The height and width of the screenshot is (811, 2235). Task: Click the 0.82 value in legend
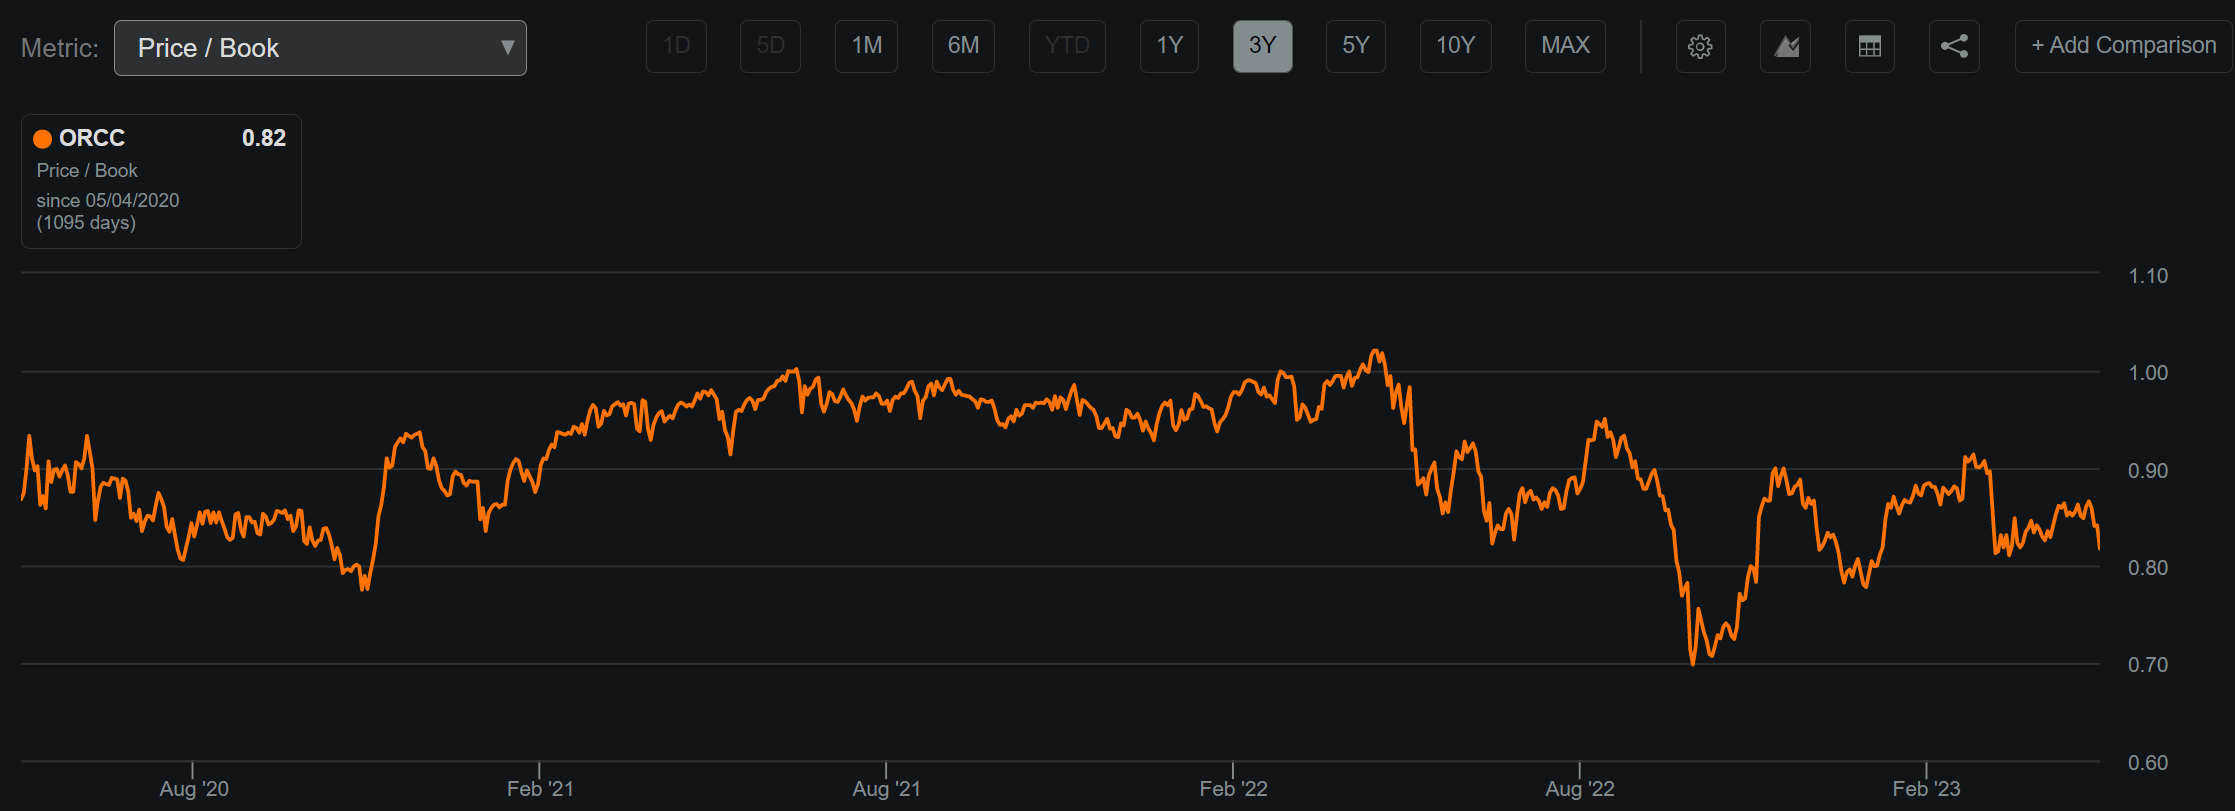coord(264,138)
